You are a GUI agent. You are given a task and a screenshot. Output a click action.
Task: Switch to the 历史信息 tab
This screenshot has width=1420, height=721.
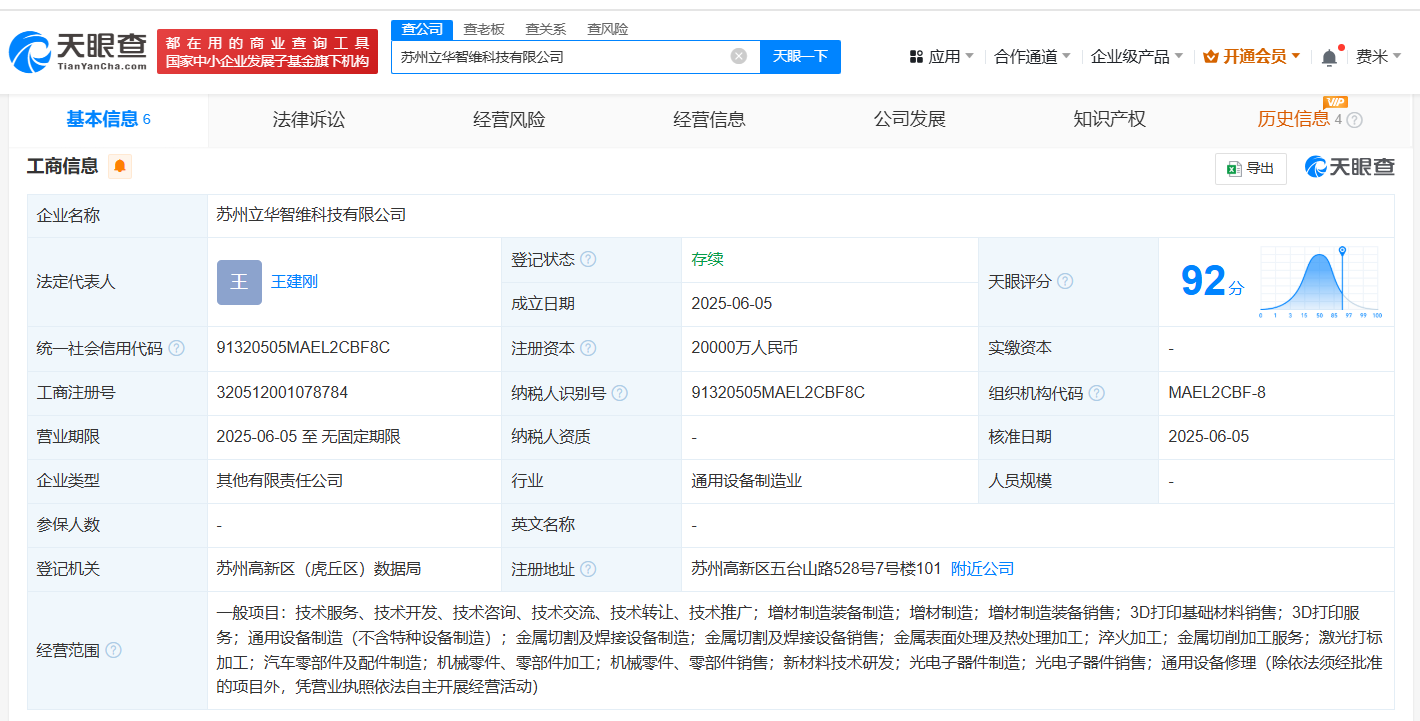(1294, 120)
